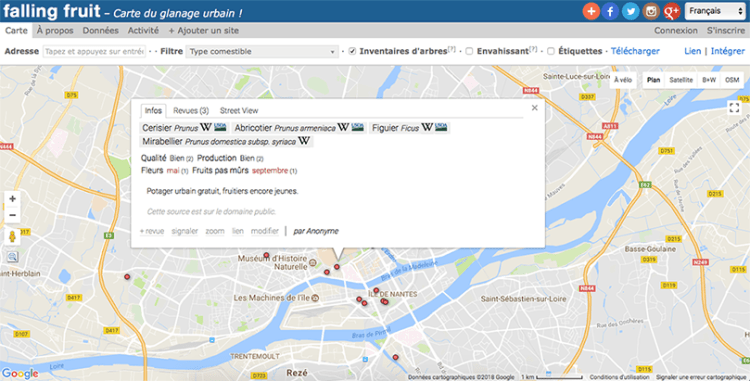This screenshot has width=750, height=381.
Task: Open Wikipedia icon next to Abricotier
Action: pos(343,127)
